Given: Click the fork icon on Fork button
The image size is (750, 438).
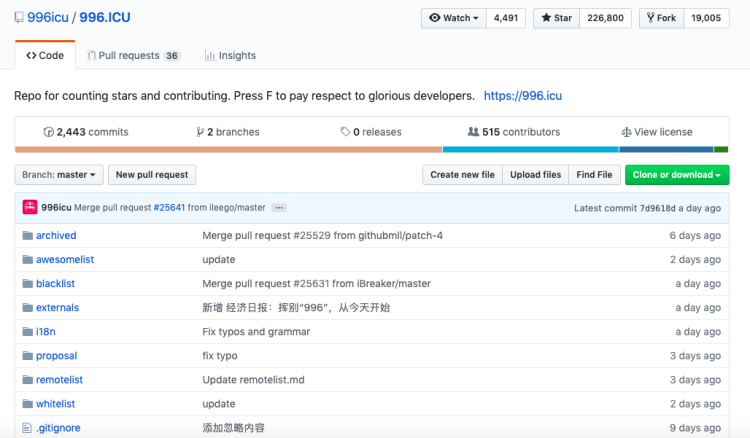Looking at the screenshot, I should pos(651,18).
